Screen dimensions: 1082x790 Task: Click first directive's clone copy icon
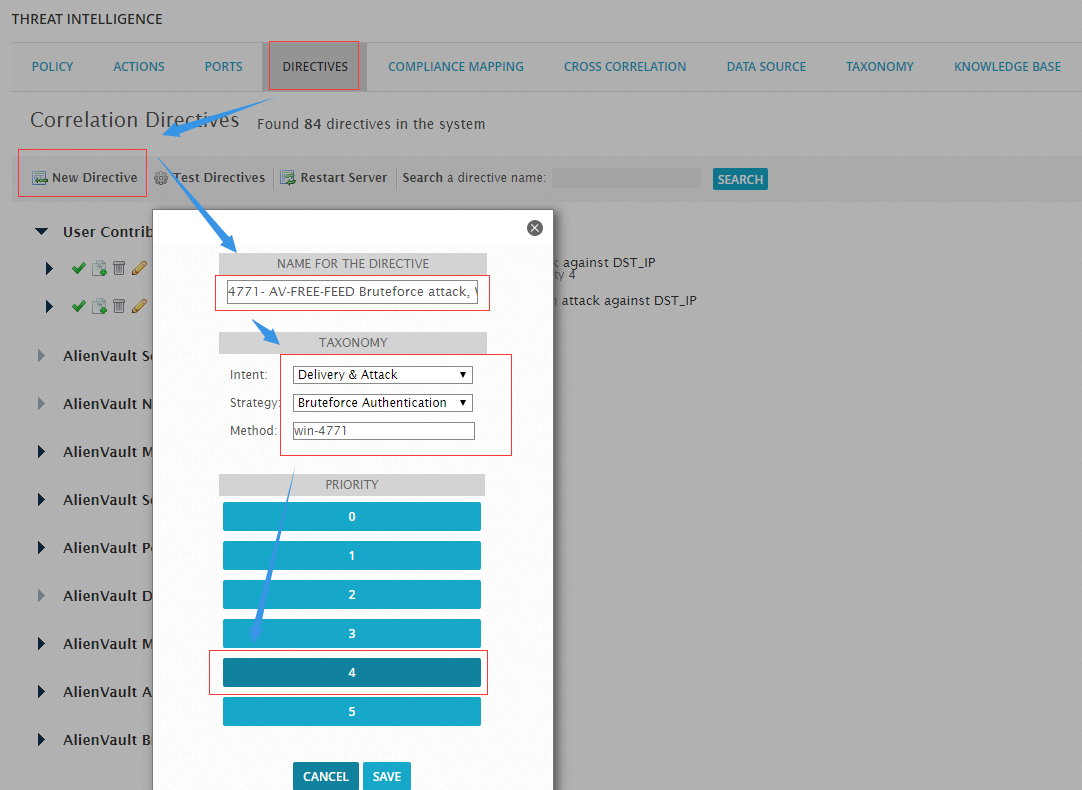click(99, 268)
